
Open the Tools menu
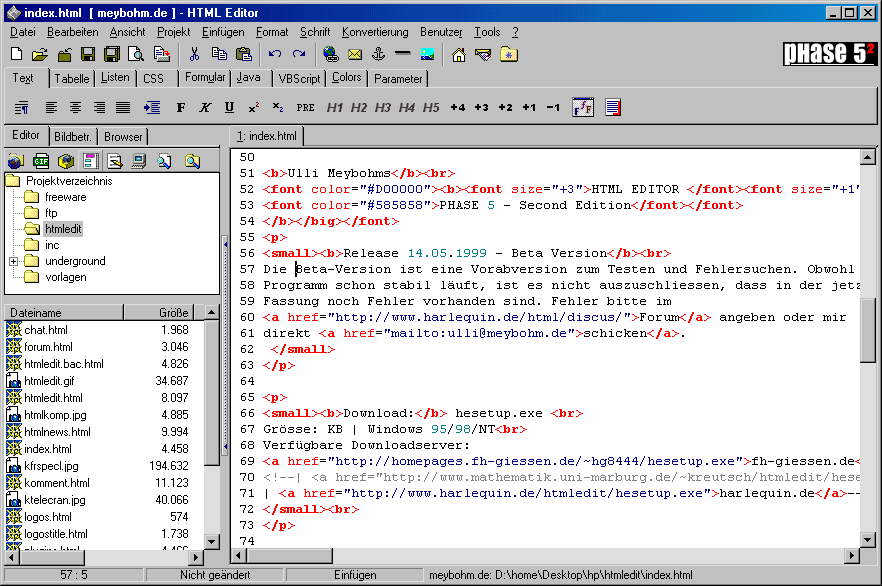pyautogui.click(x=487, y=32)
